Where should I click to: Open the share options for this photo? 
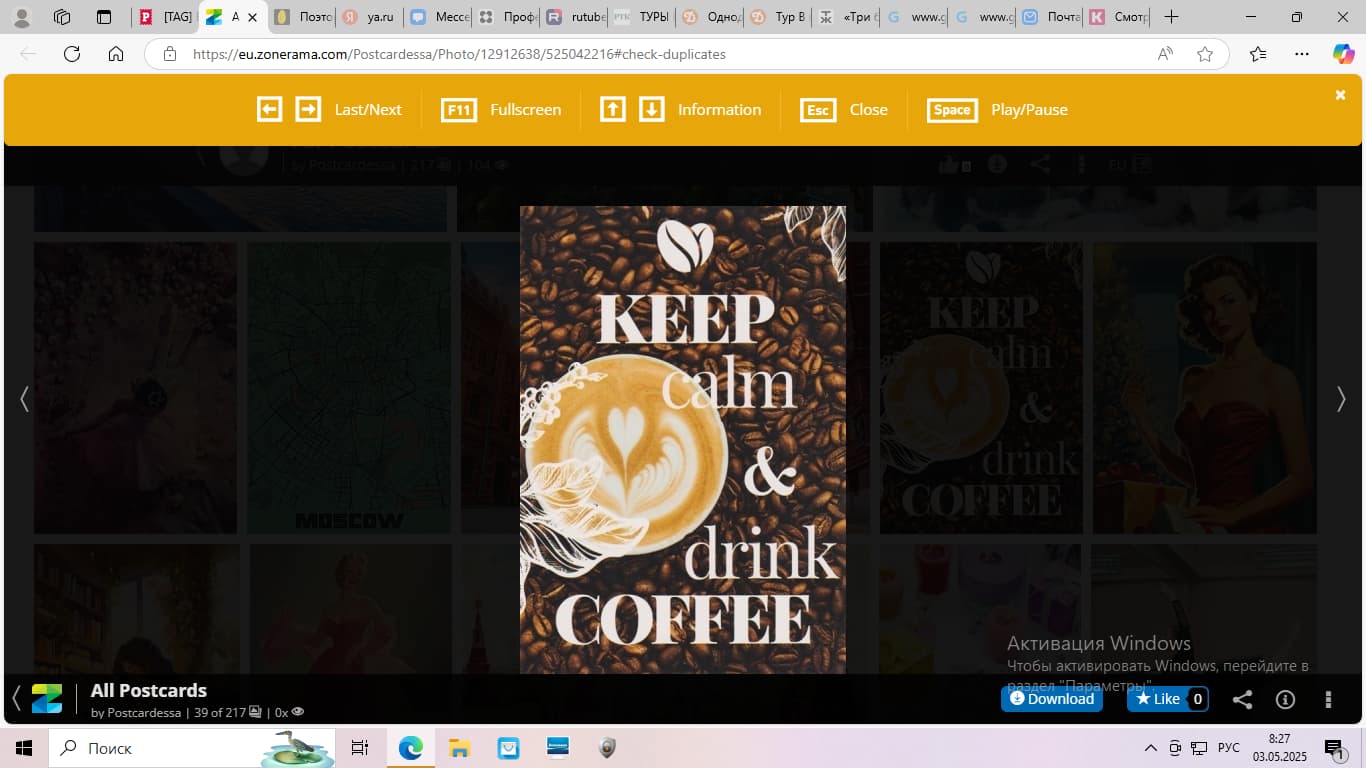1242,699
